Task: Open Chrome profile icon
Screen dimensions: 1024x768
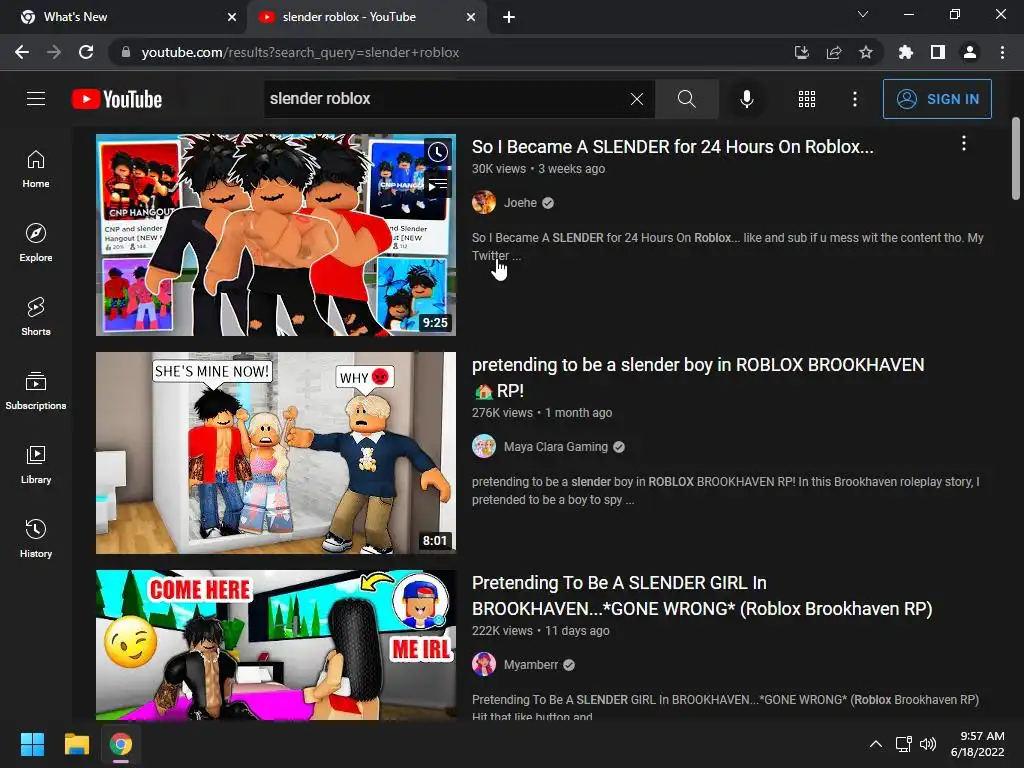Action: (970, 52)
